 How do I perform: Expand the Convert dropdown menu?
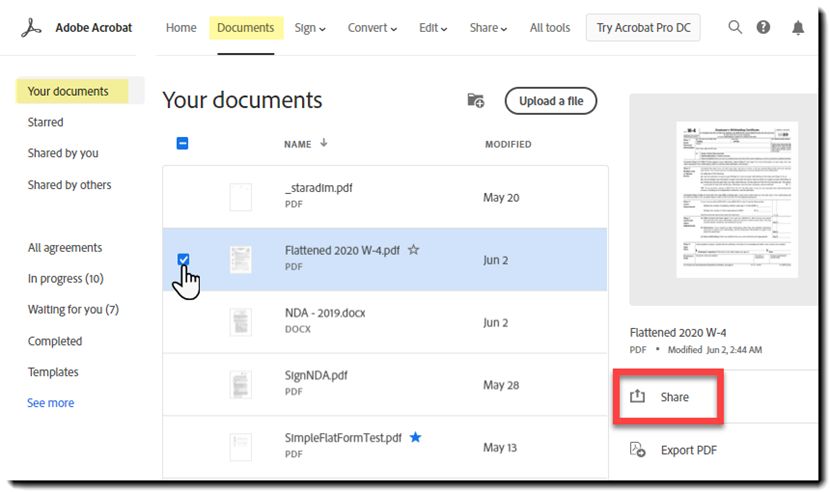[372, 28]
